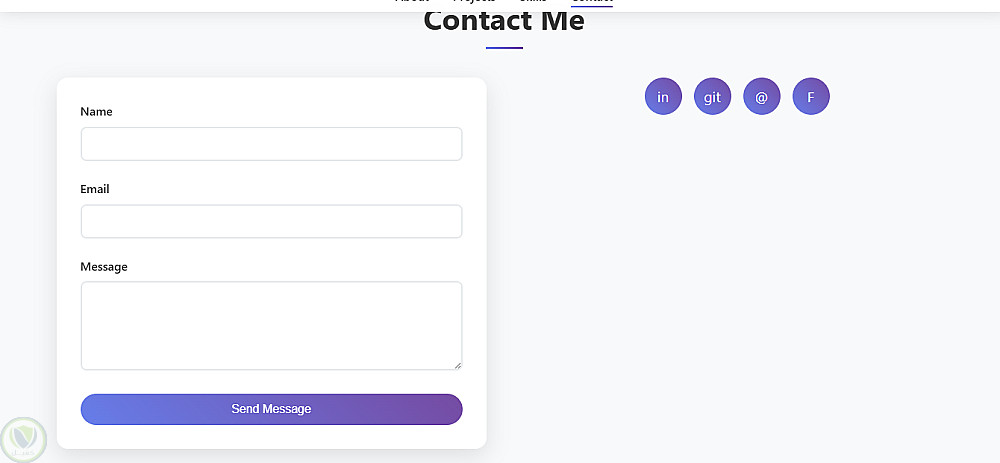Click the blue divider under the heading

504,47
